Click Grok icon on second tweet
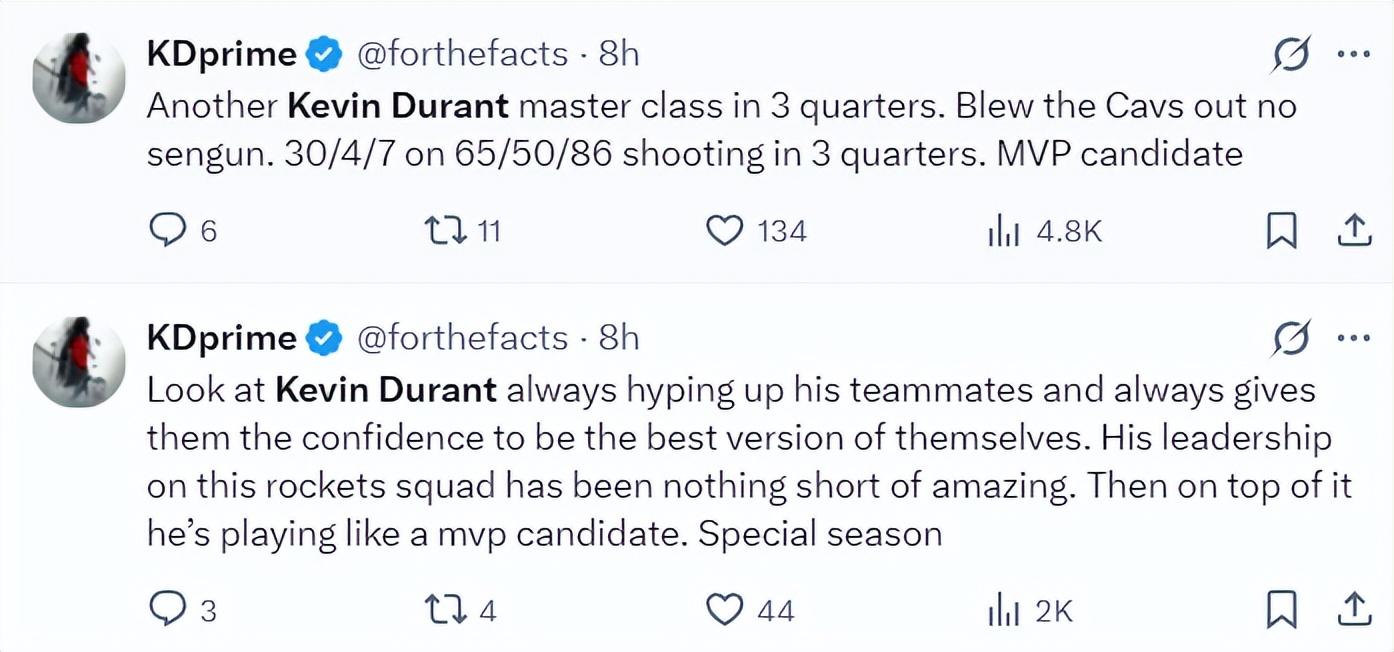The width and height of the screenshot is (1394, 652). (x=1292, y=340)
